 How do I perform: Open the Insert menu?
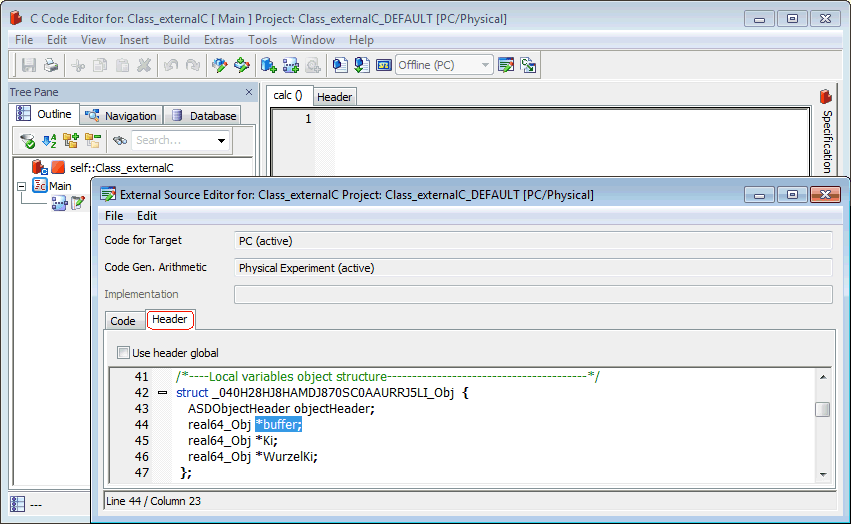pos(134,40)
